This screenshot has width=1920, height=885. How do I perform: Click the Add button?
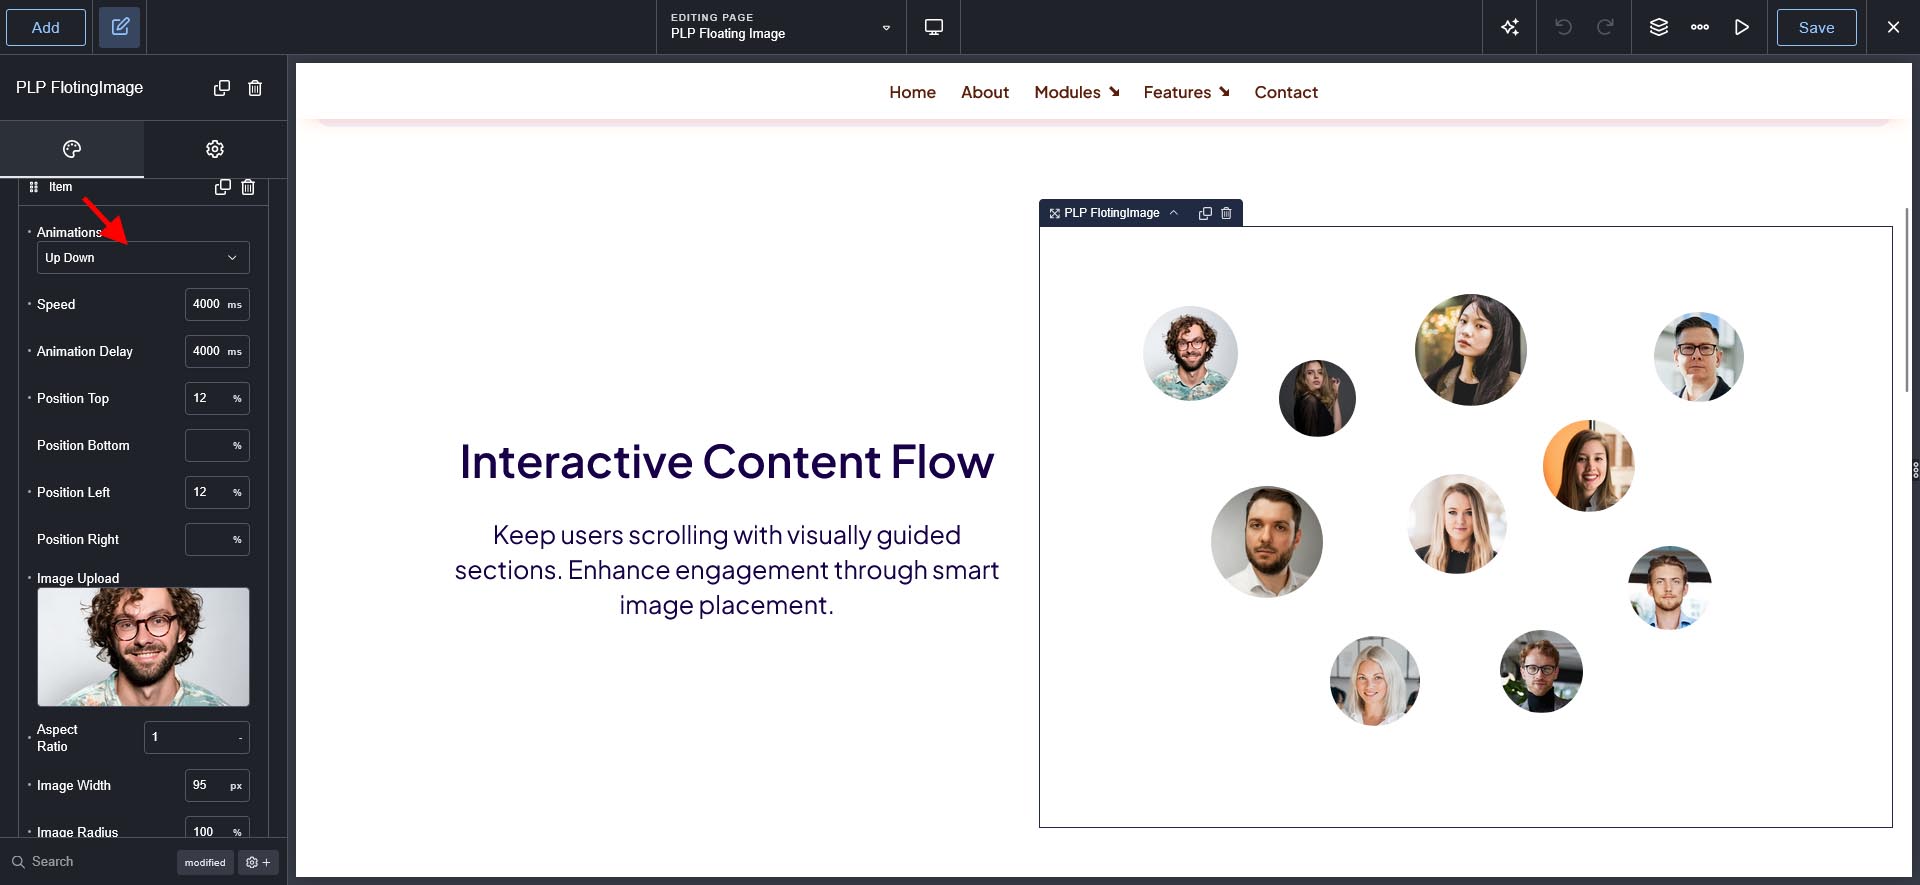point(46,27)
